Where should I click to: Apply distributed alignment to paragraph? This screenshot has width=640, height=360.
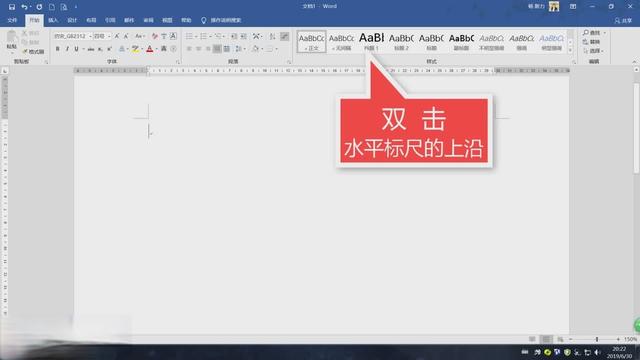pos(227,49)
